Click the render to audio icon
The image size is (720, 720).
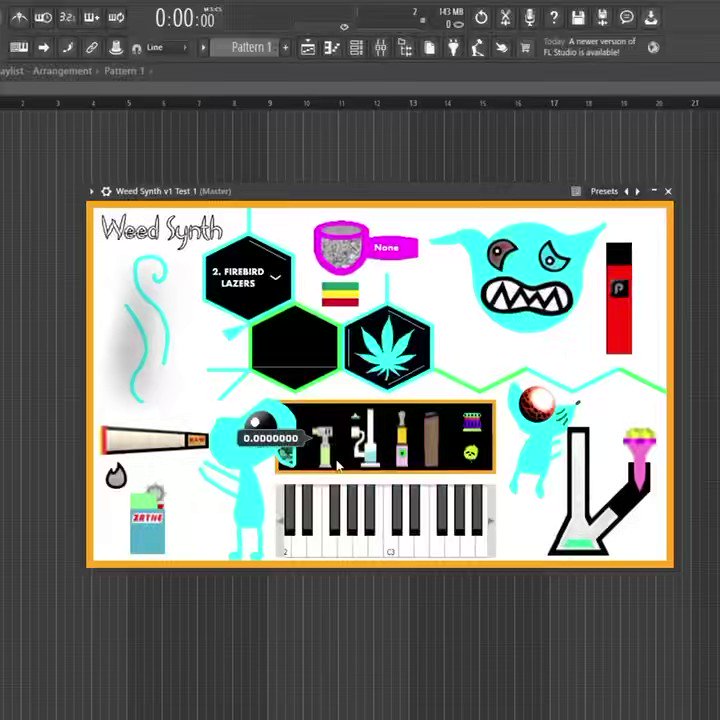click(602, 17)
